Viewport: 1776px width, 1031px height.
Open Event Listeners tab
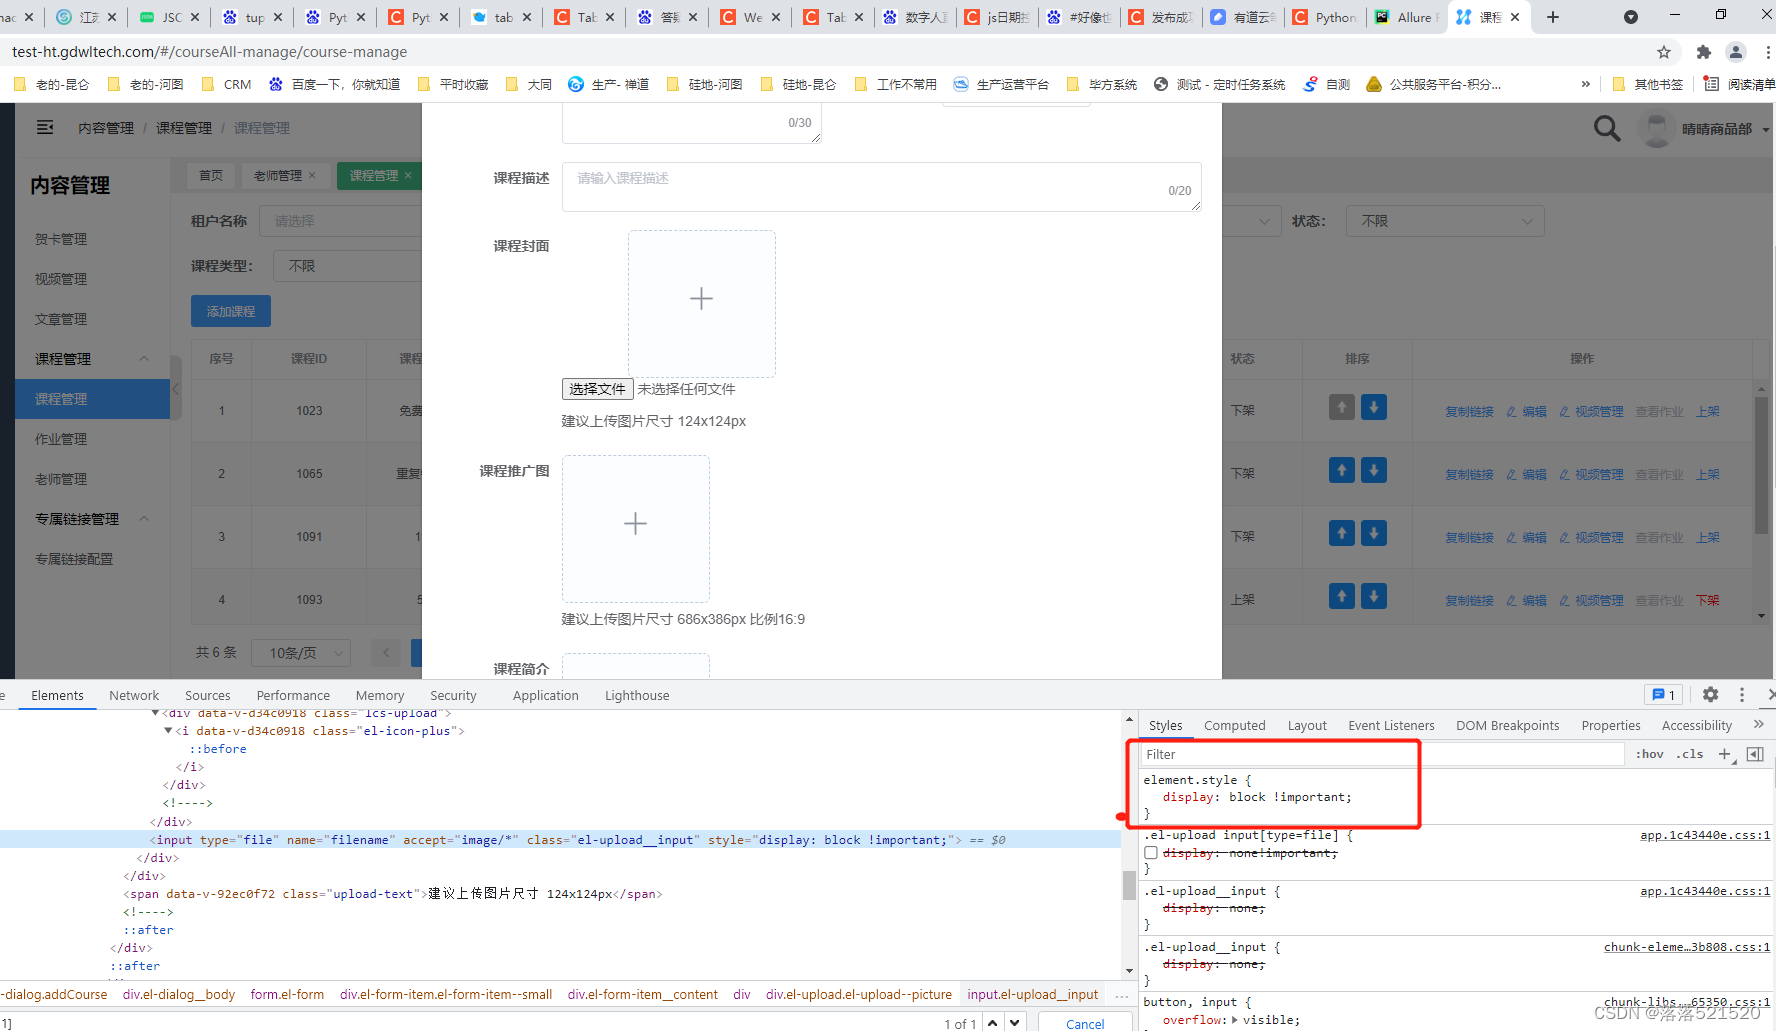pos(1391,725)
